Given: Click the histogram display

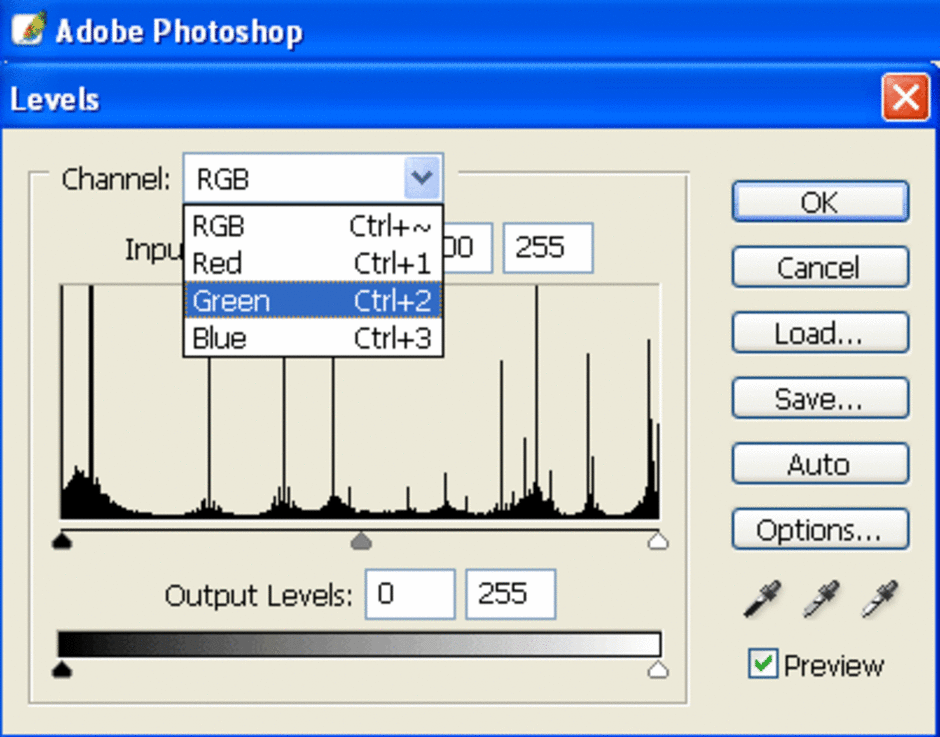Looking at the screenshot, I should coord(360,401).
